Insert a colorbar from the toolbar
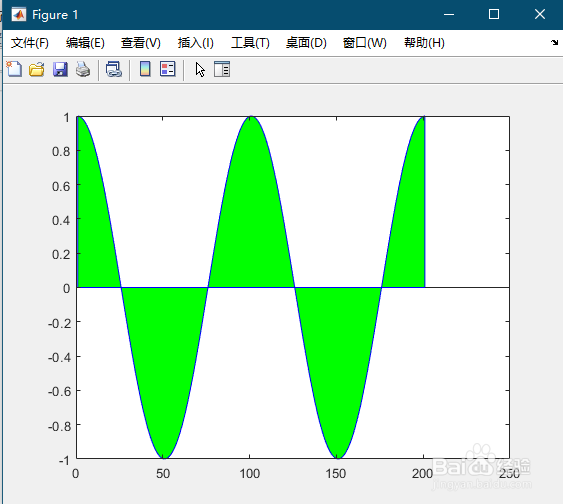This screenshot has width=563, height=504. click(145, 69)
